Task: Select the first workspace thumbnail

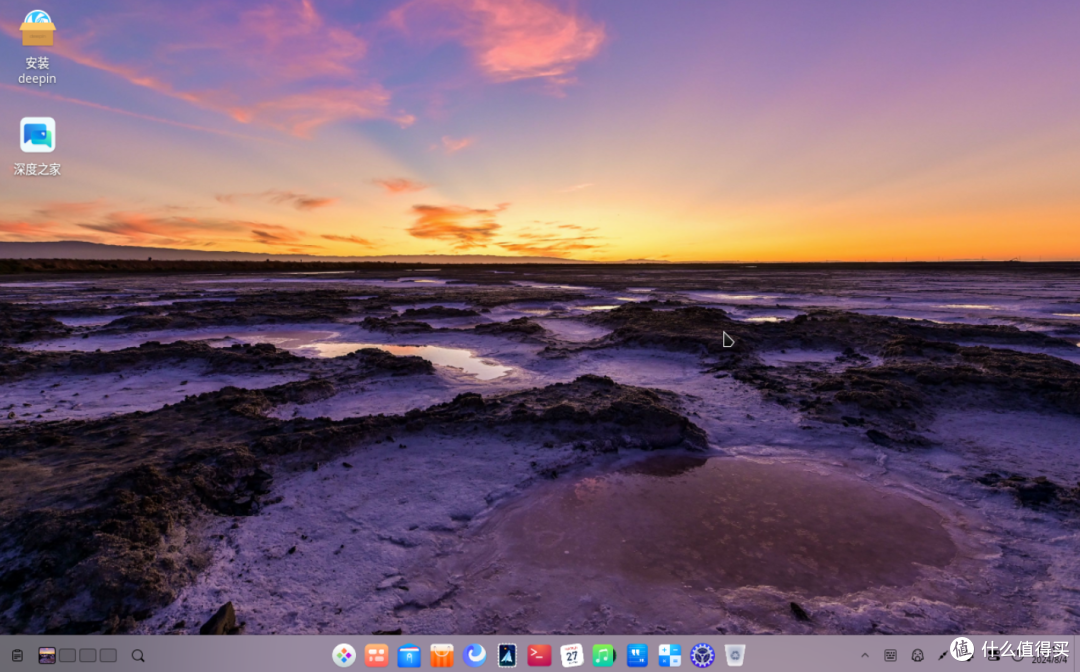Action: coord(47,655)
